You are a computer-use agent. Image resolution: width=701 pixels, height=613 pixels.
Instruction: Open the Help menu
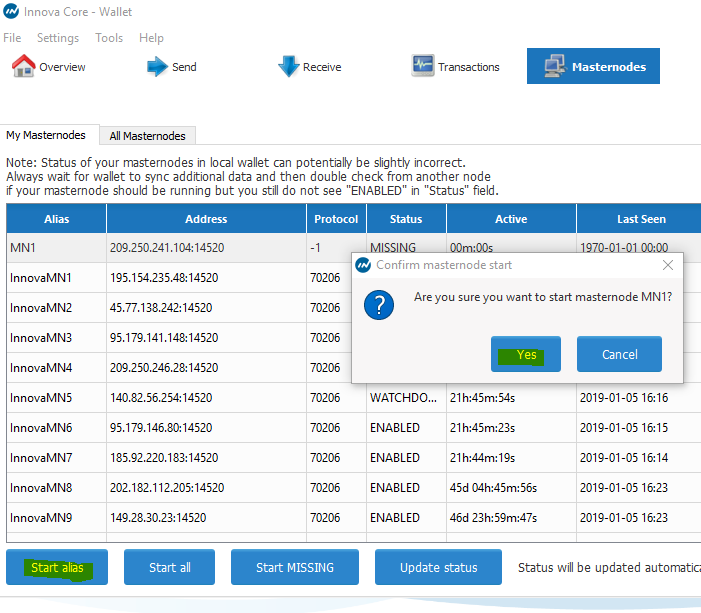pyautogui.click(x=151, y=38)
